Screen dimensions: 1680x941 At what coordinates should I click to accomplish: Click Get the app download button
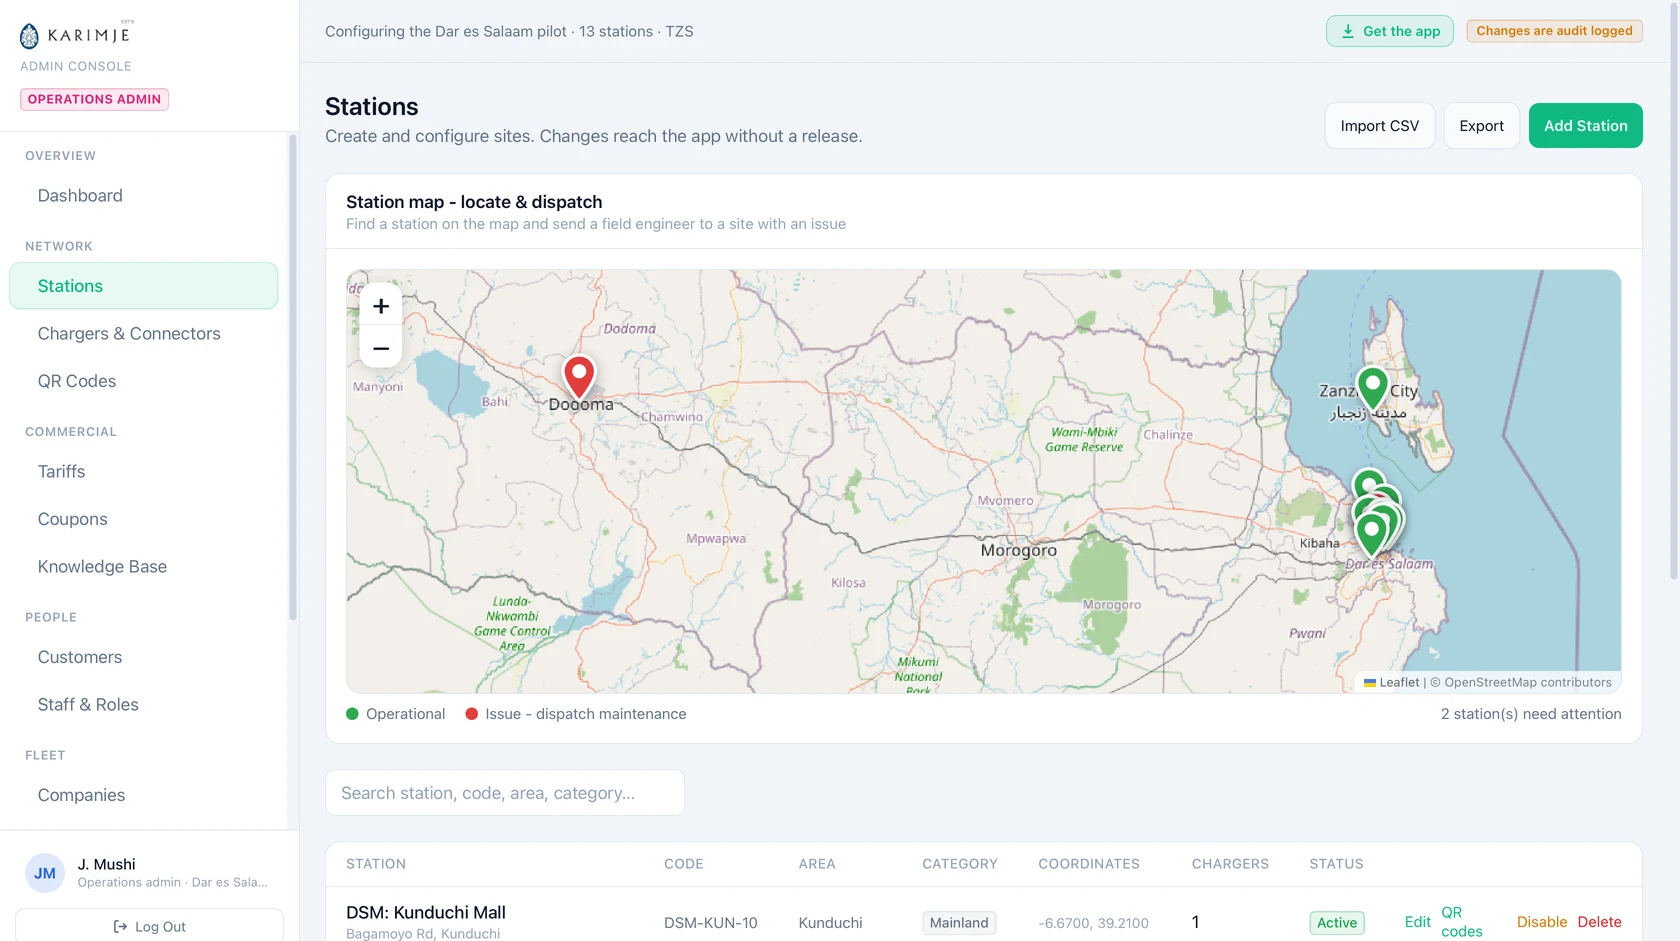[x=1390, y=31]
